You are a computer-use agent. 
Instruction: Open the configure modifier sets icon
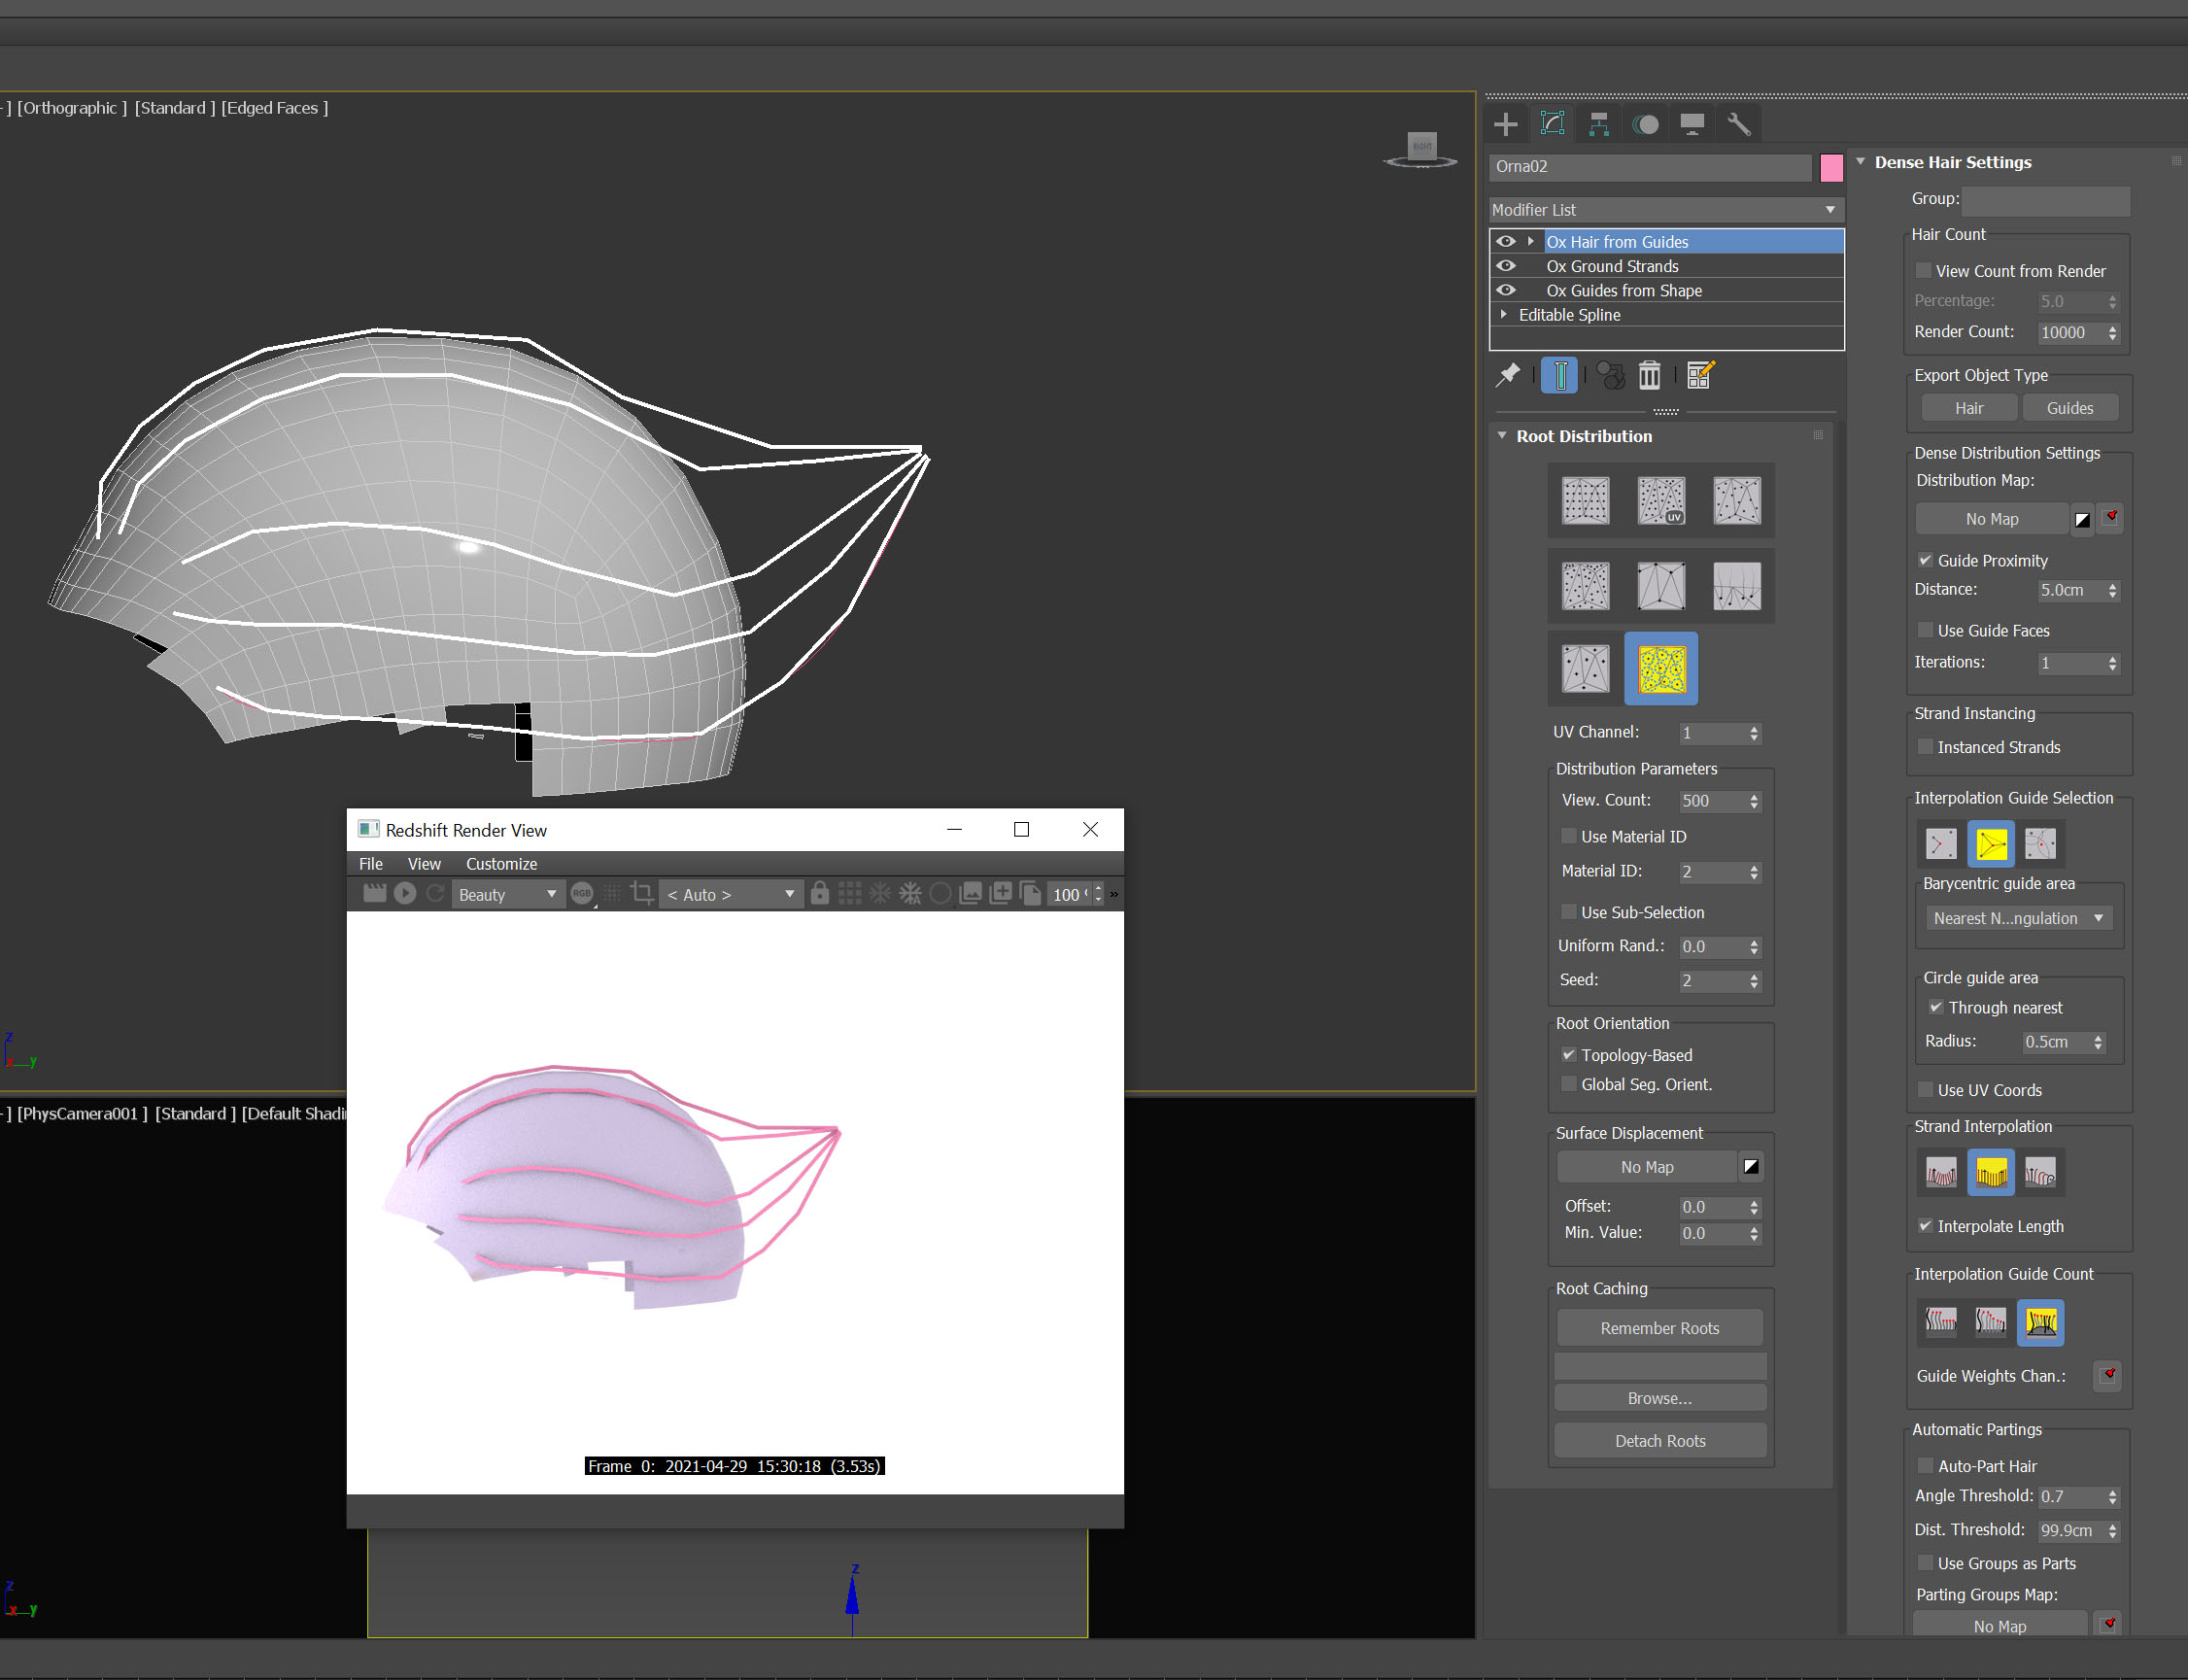[x=1700, y=375]
